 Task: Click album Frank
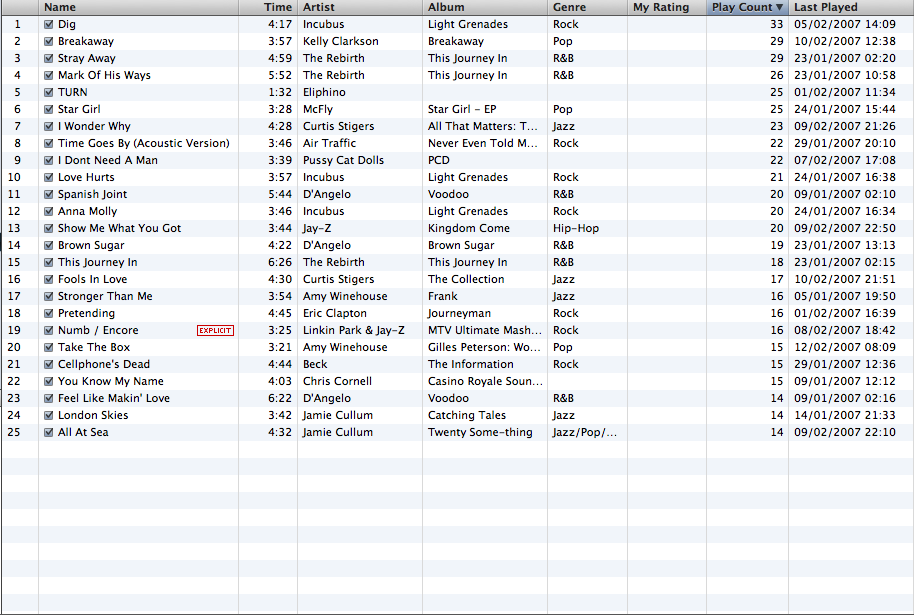(442, 296)
